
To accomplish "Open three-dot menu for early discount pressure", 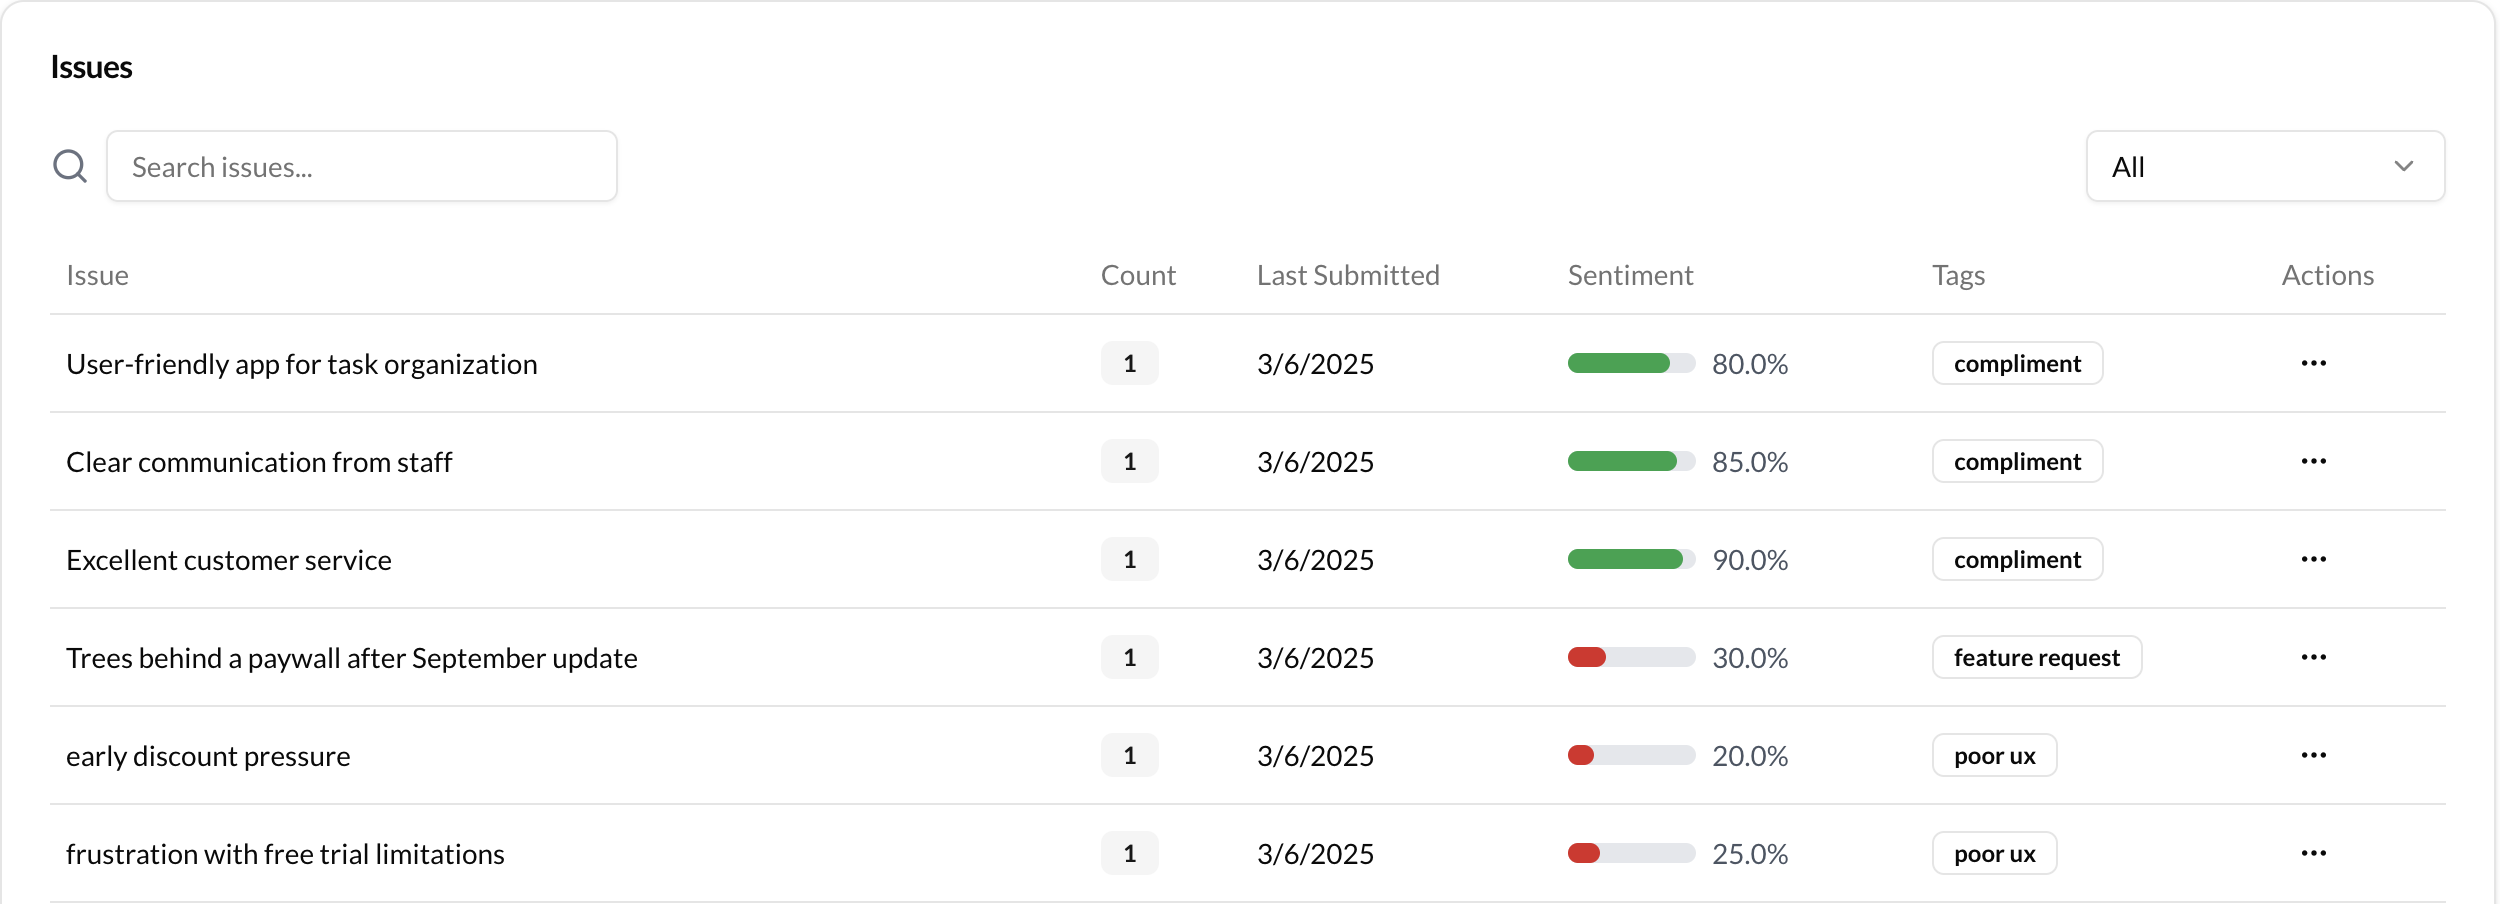I will pyautogui.click(x=2314, y=755).
